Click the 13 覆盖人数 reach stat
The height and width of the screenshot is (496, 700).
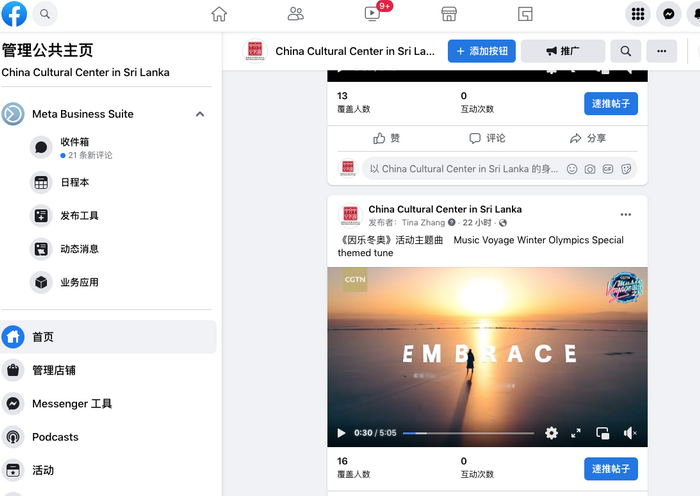click(354, 102)
